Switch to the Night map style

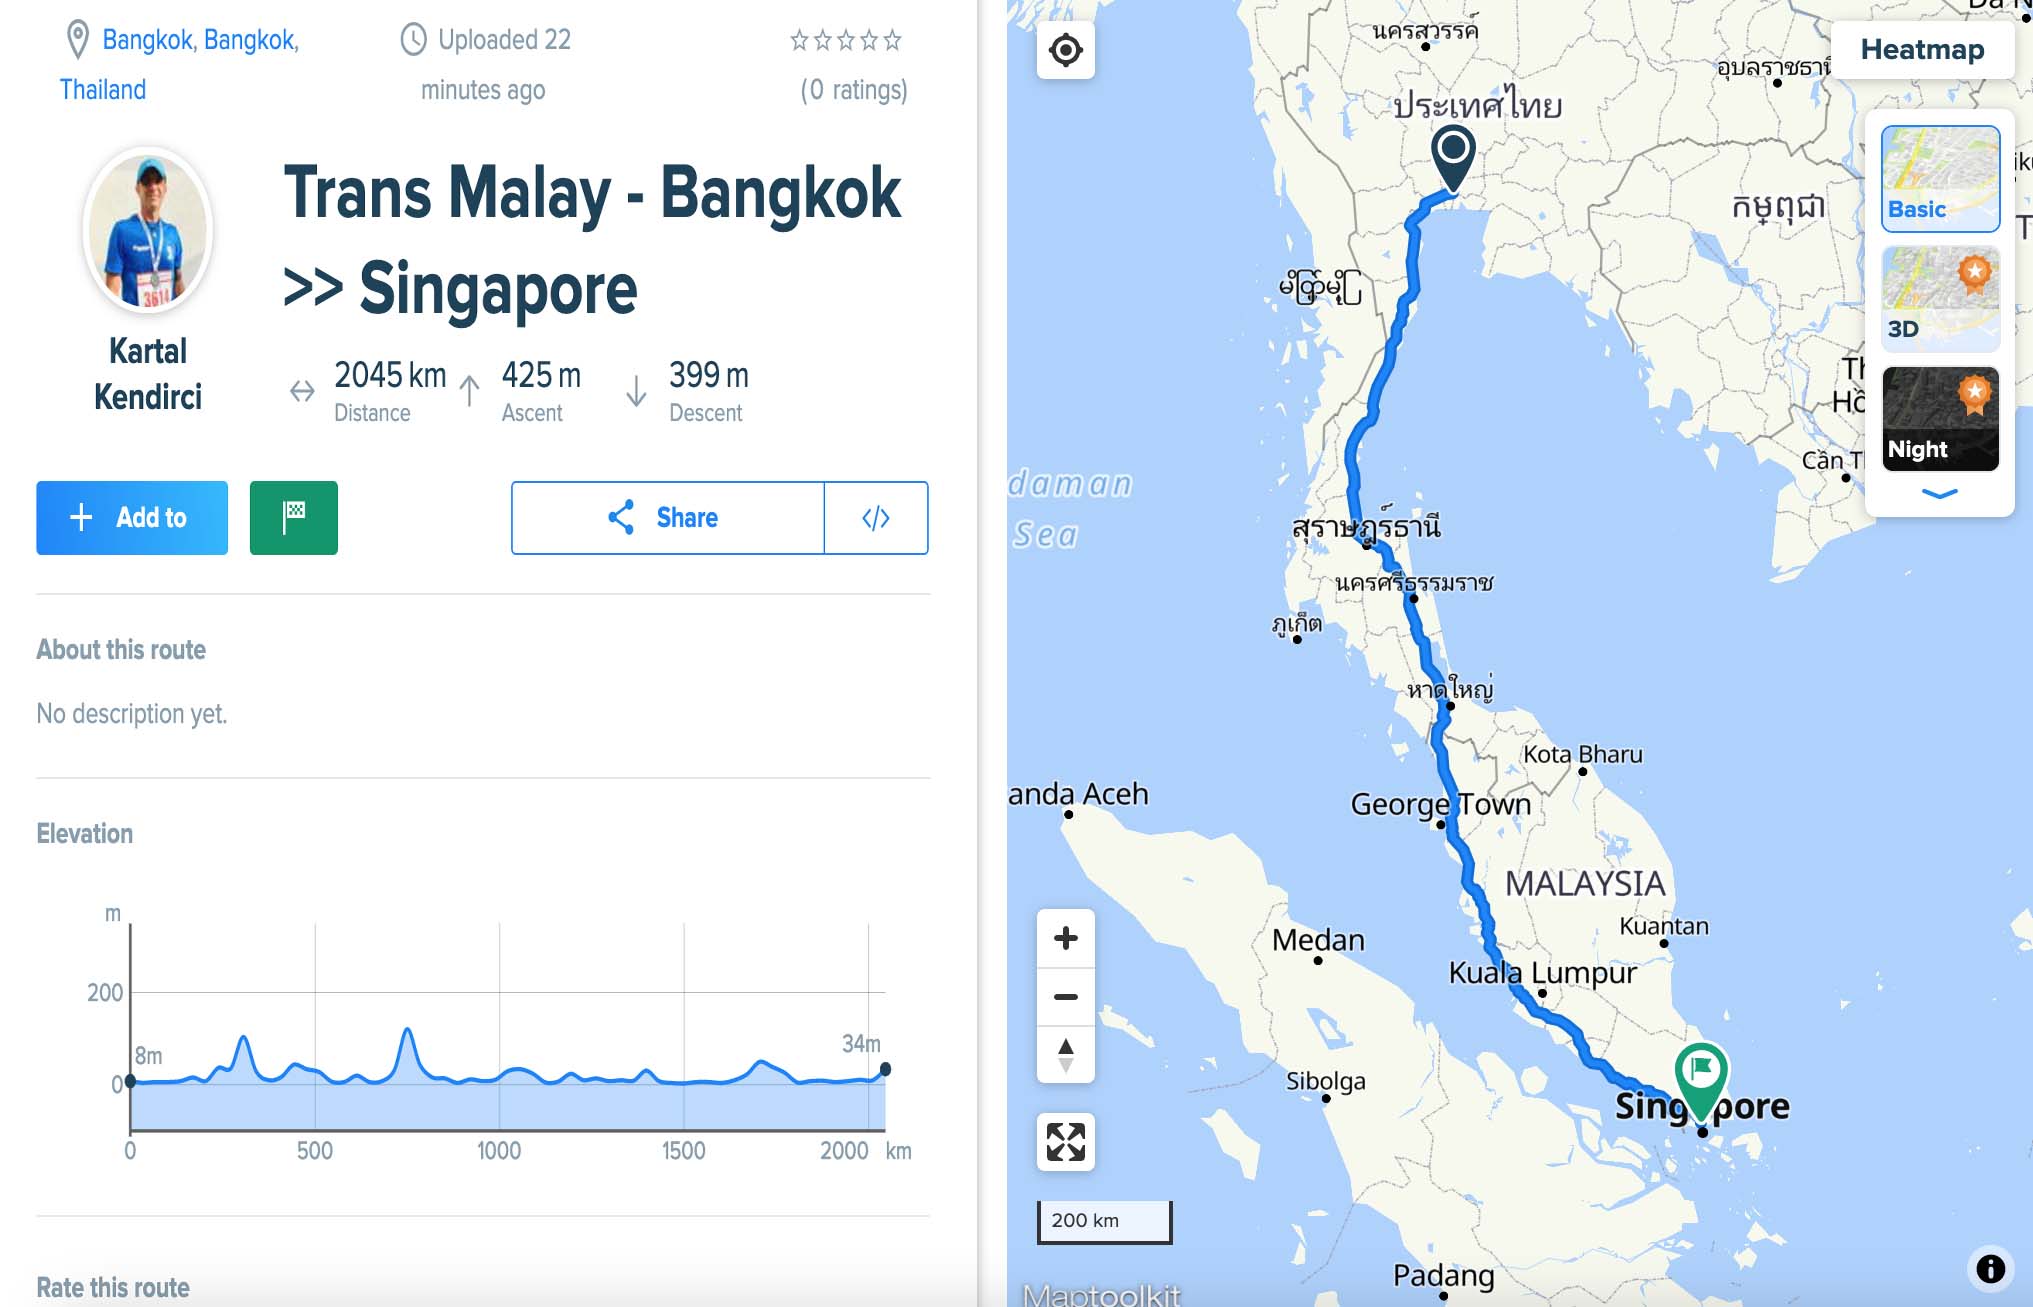coord(1940,418)
